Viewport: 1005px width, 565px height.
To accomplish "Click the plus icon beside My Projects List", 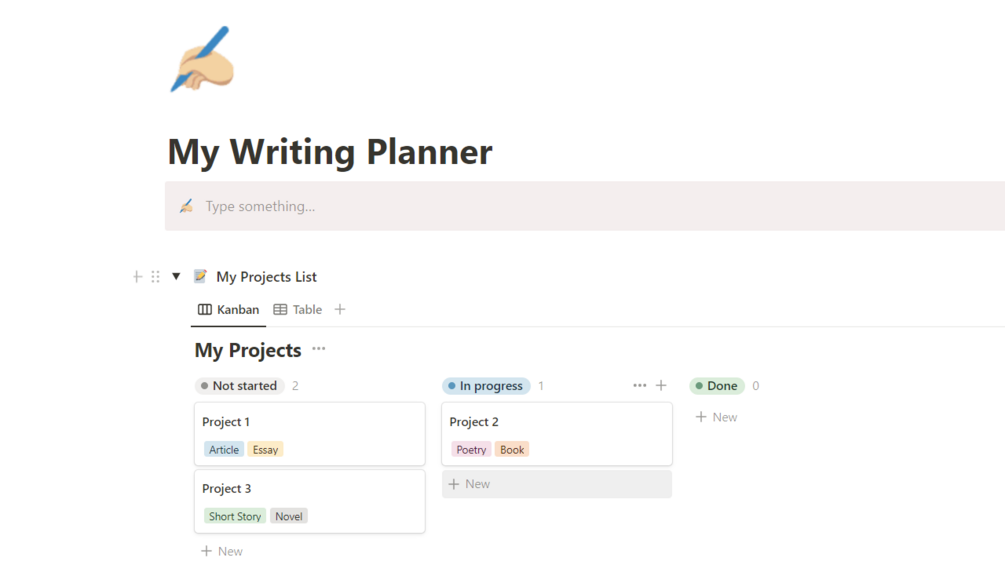I will point(137,277).
